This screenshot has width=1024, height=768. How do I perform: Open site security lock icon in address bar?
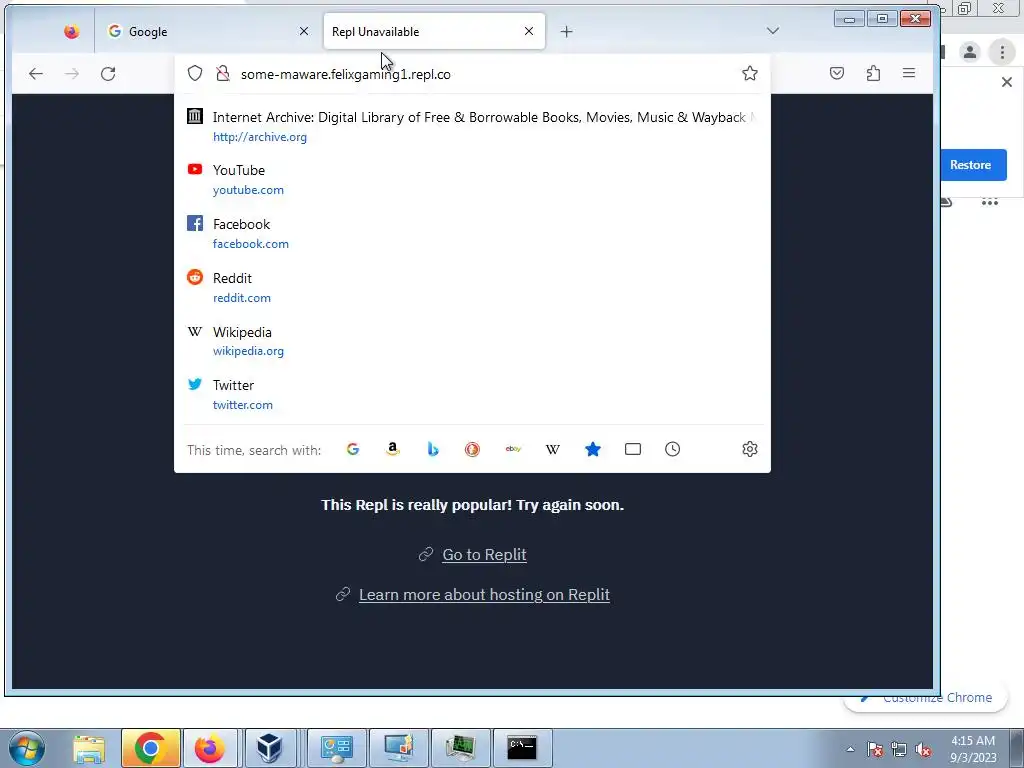tap(223, 73)
